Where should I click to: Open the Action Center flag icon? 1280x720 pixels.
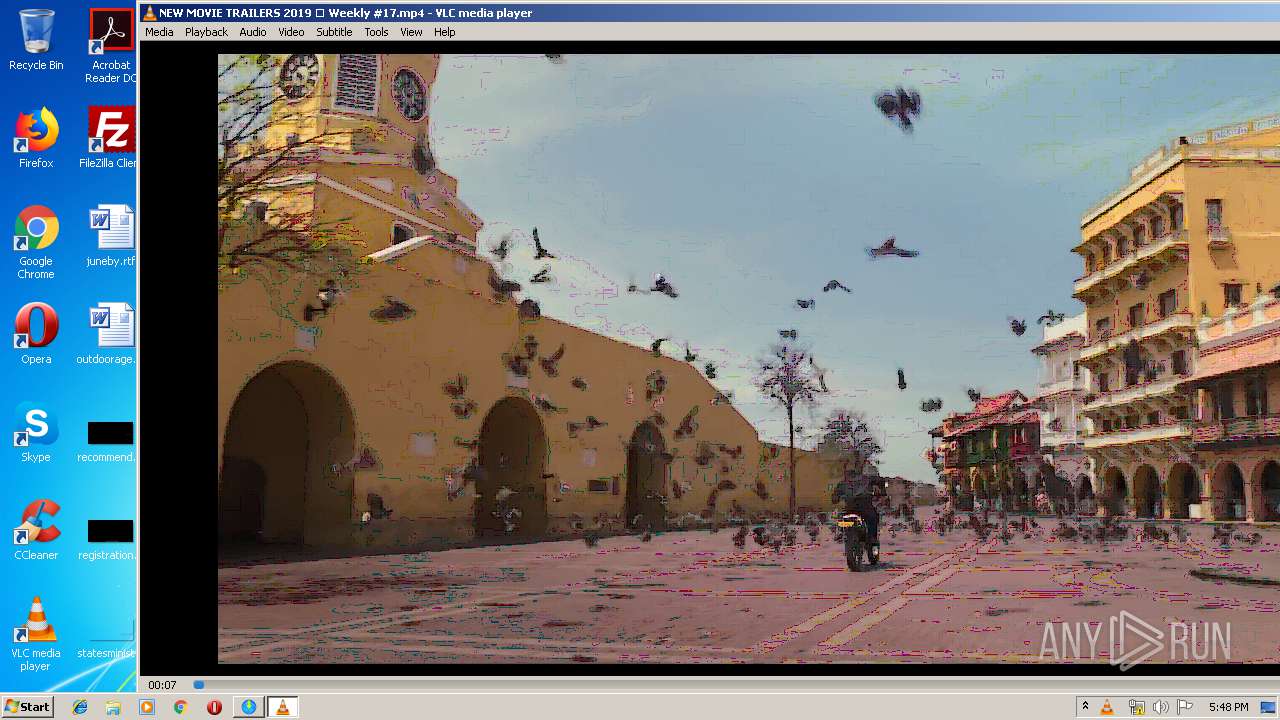pos(1185,707)
